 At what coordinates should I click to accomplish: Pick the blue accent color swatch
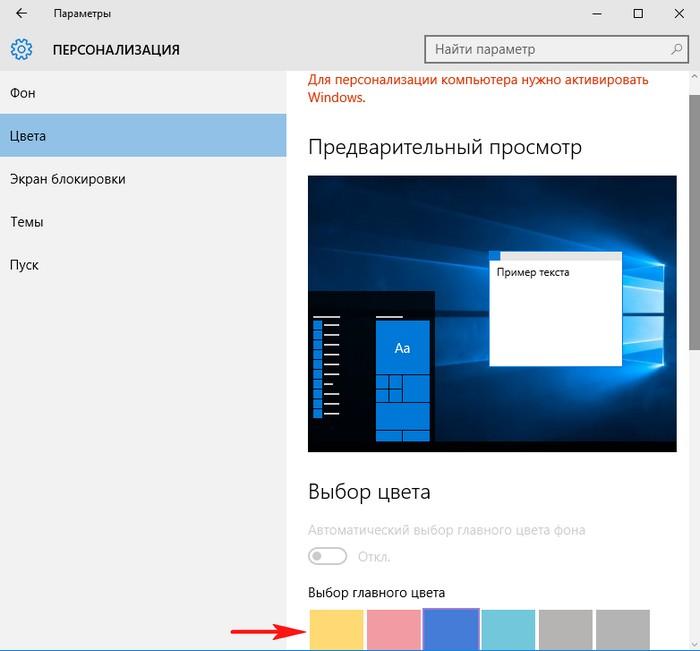point(451,629)
